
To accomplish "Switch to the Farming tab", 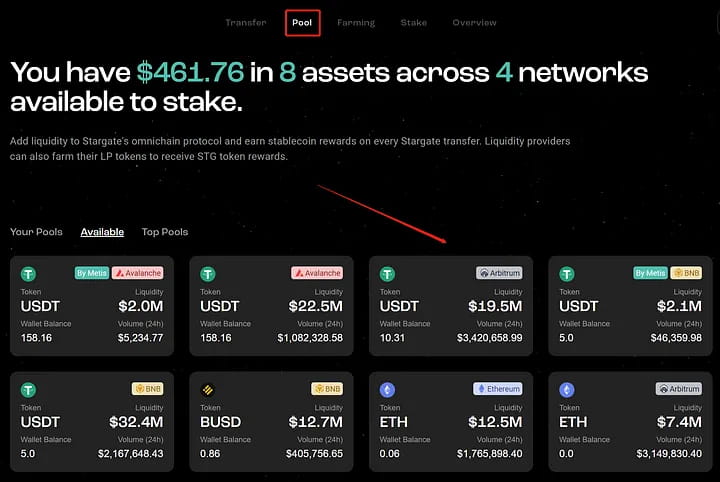I will (x=356, y=22).
